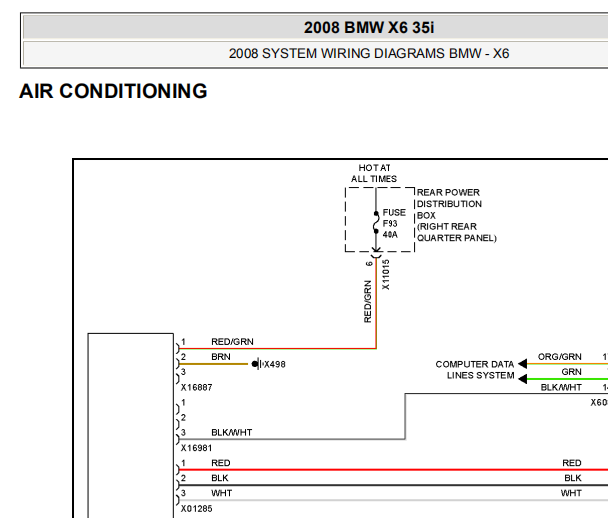Click vertical 'RED/GRN' wire label

point(367,301)
